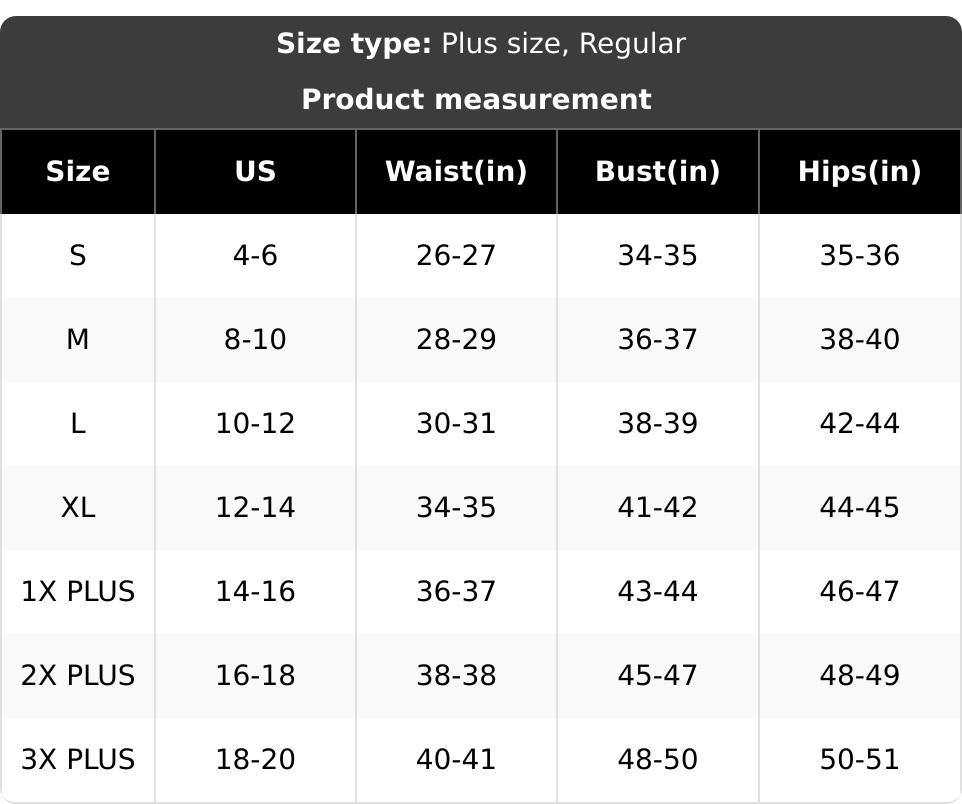Select bust measurement 45-47 cell
The height and width of the screenshot is (804, 962).
(657, 676)
